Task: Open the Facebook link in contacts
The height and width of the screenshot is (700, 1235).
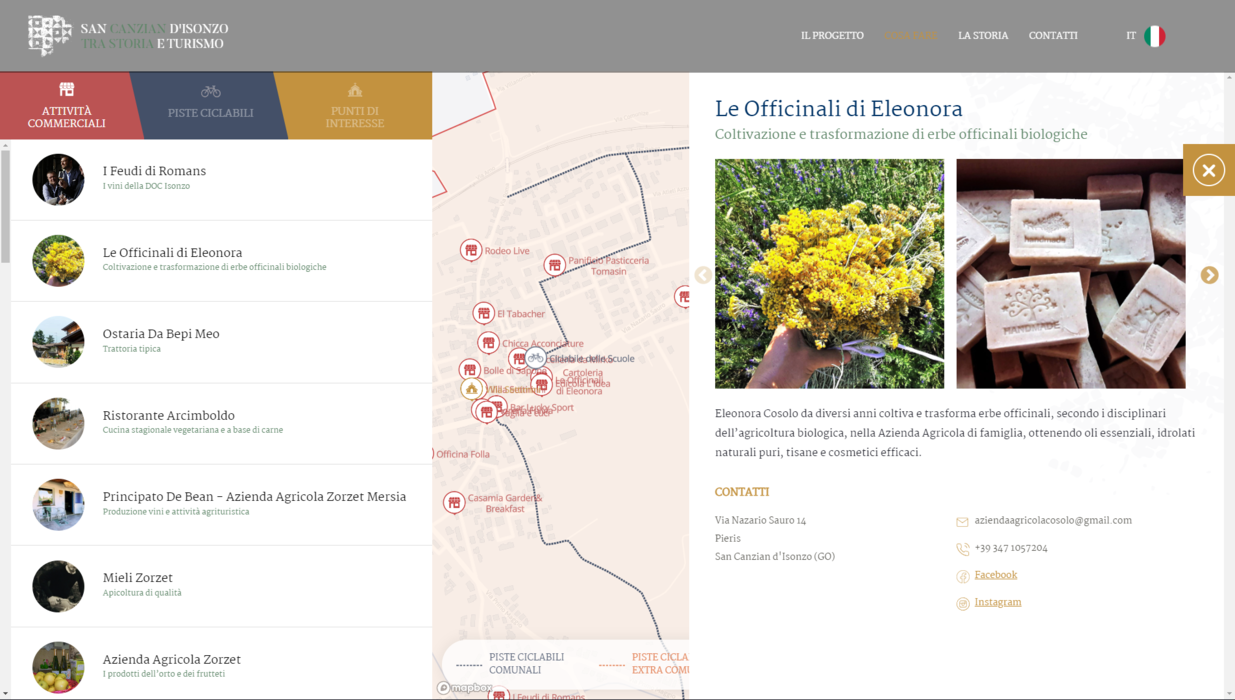Action: click(x=995, y=575)
